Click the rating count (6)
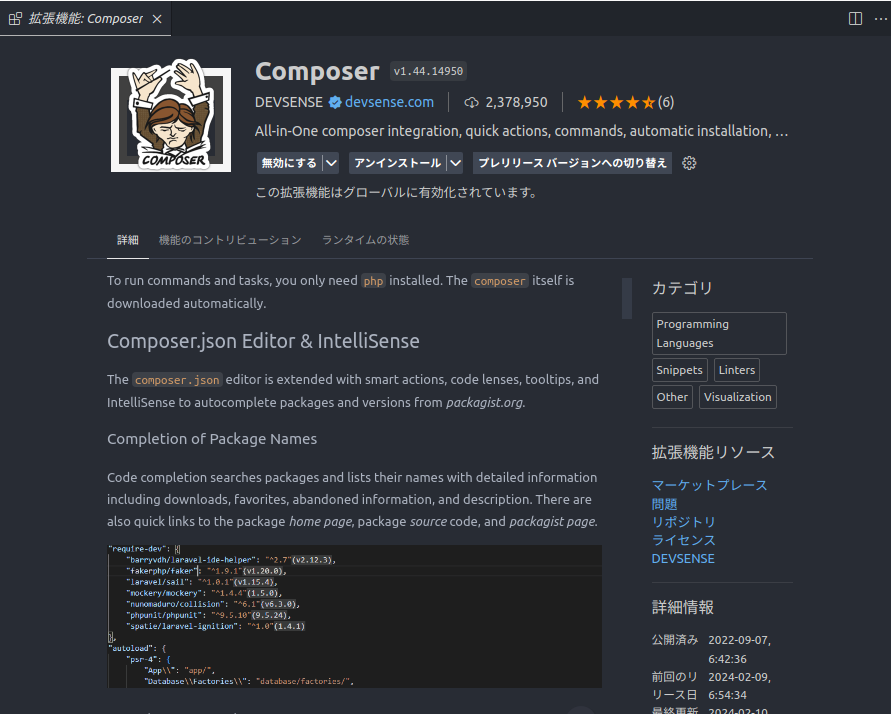Screen dimensions: 891x714 point(666,102)
